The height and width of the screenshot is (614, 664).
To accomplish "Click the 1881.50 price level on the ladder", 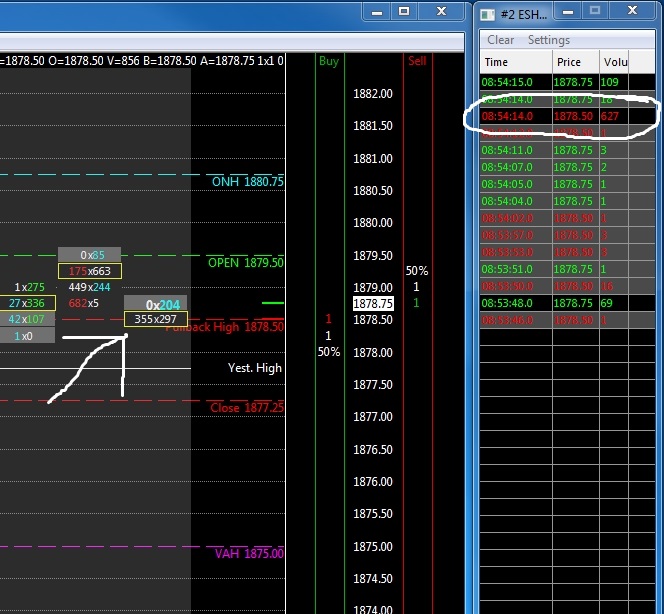I will [x=373, y=126].
